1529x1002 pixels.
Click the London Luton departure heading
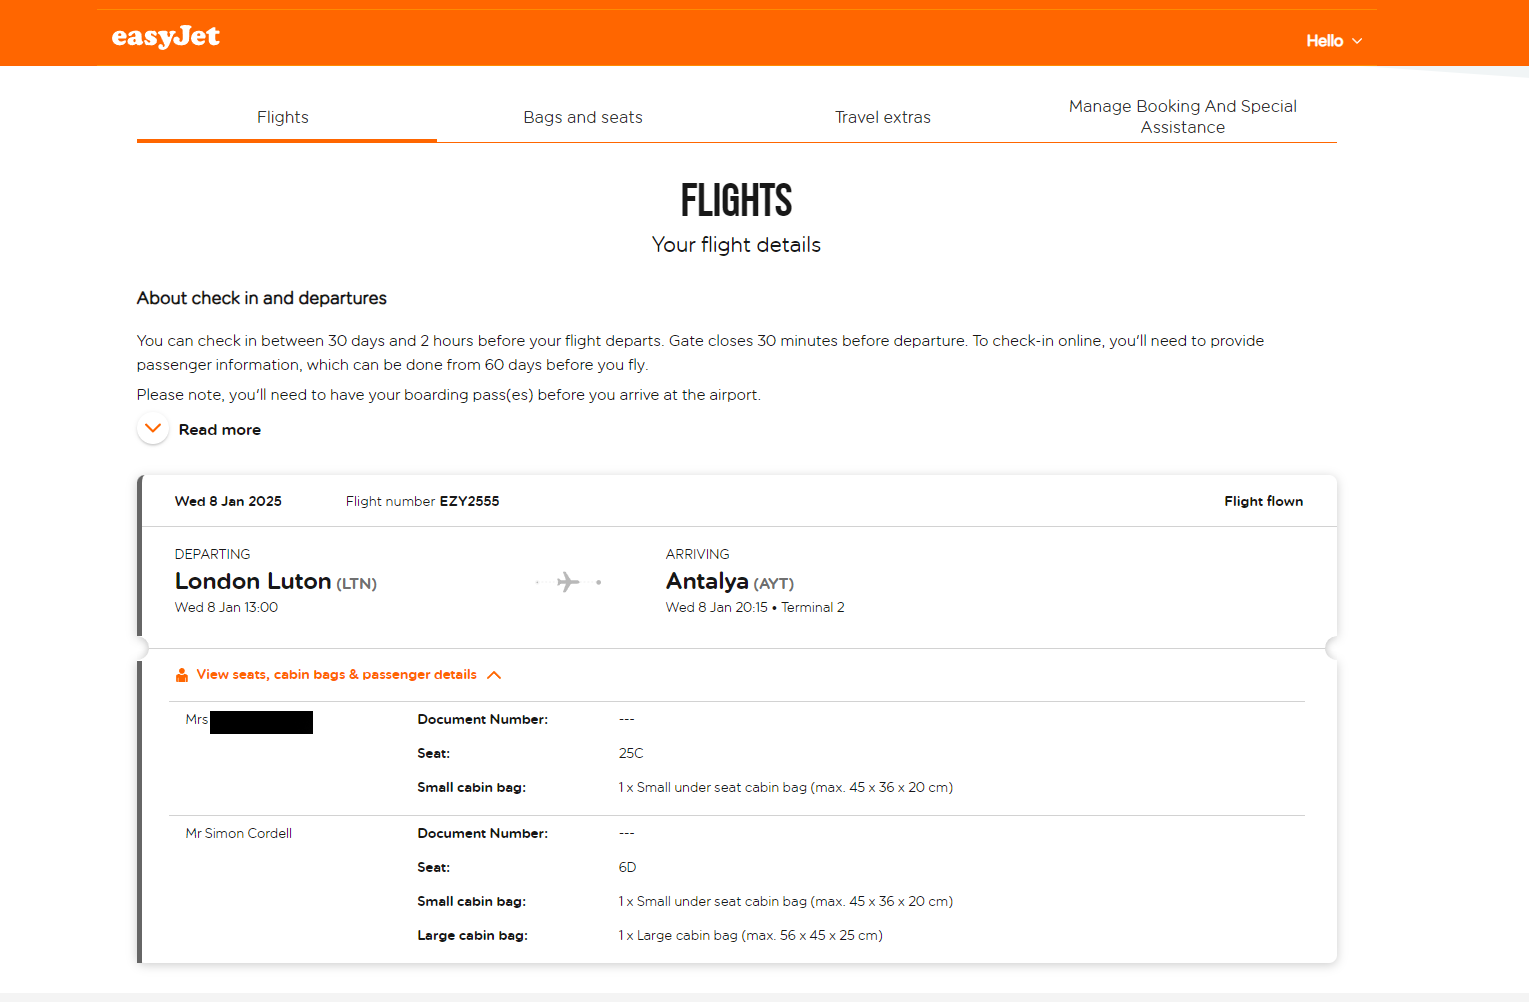click(x=253, y=581)
